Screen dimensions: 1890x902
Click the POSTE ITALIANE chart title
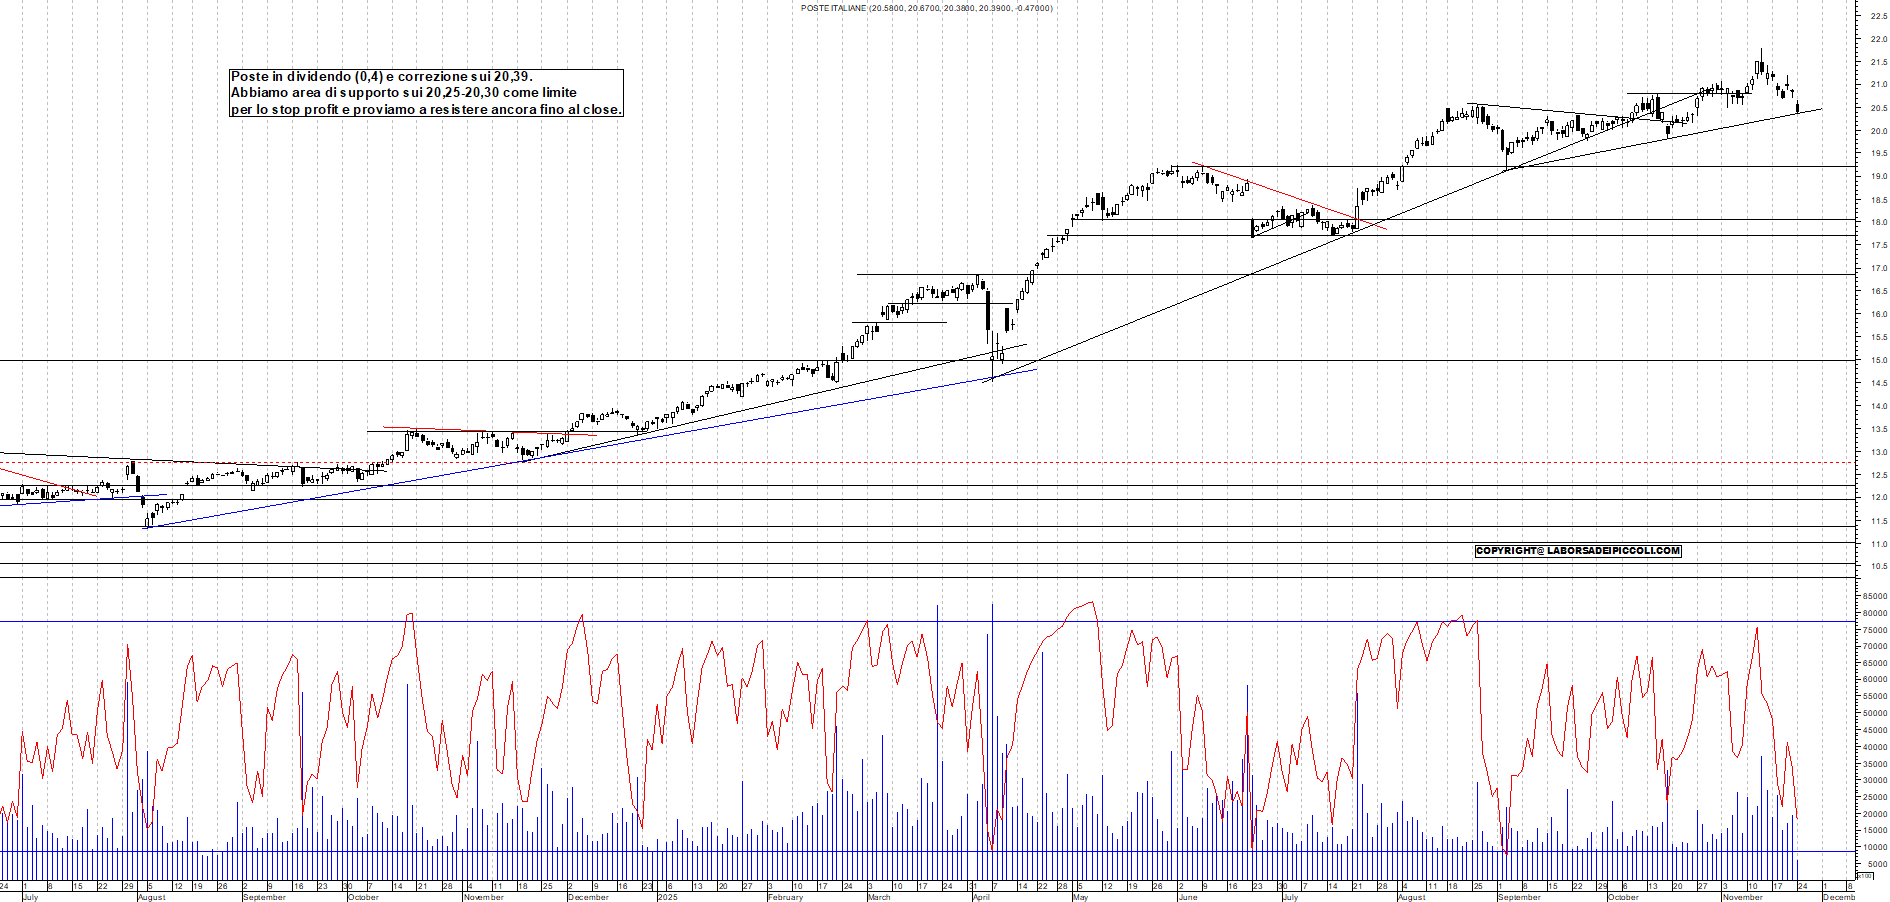(x=924, y=7)
